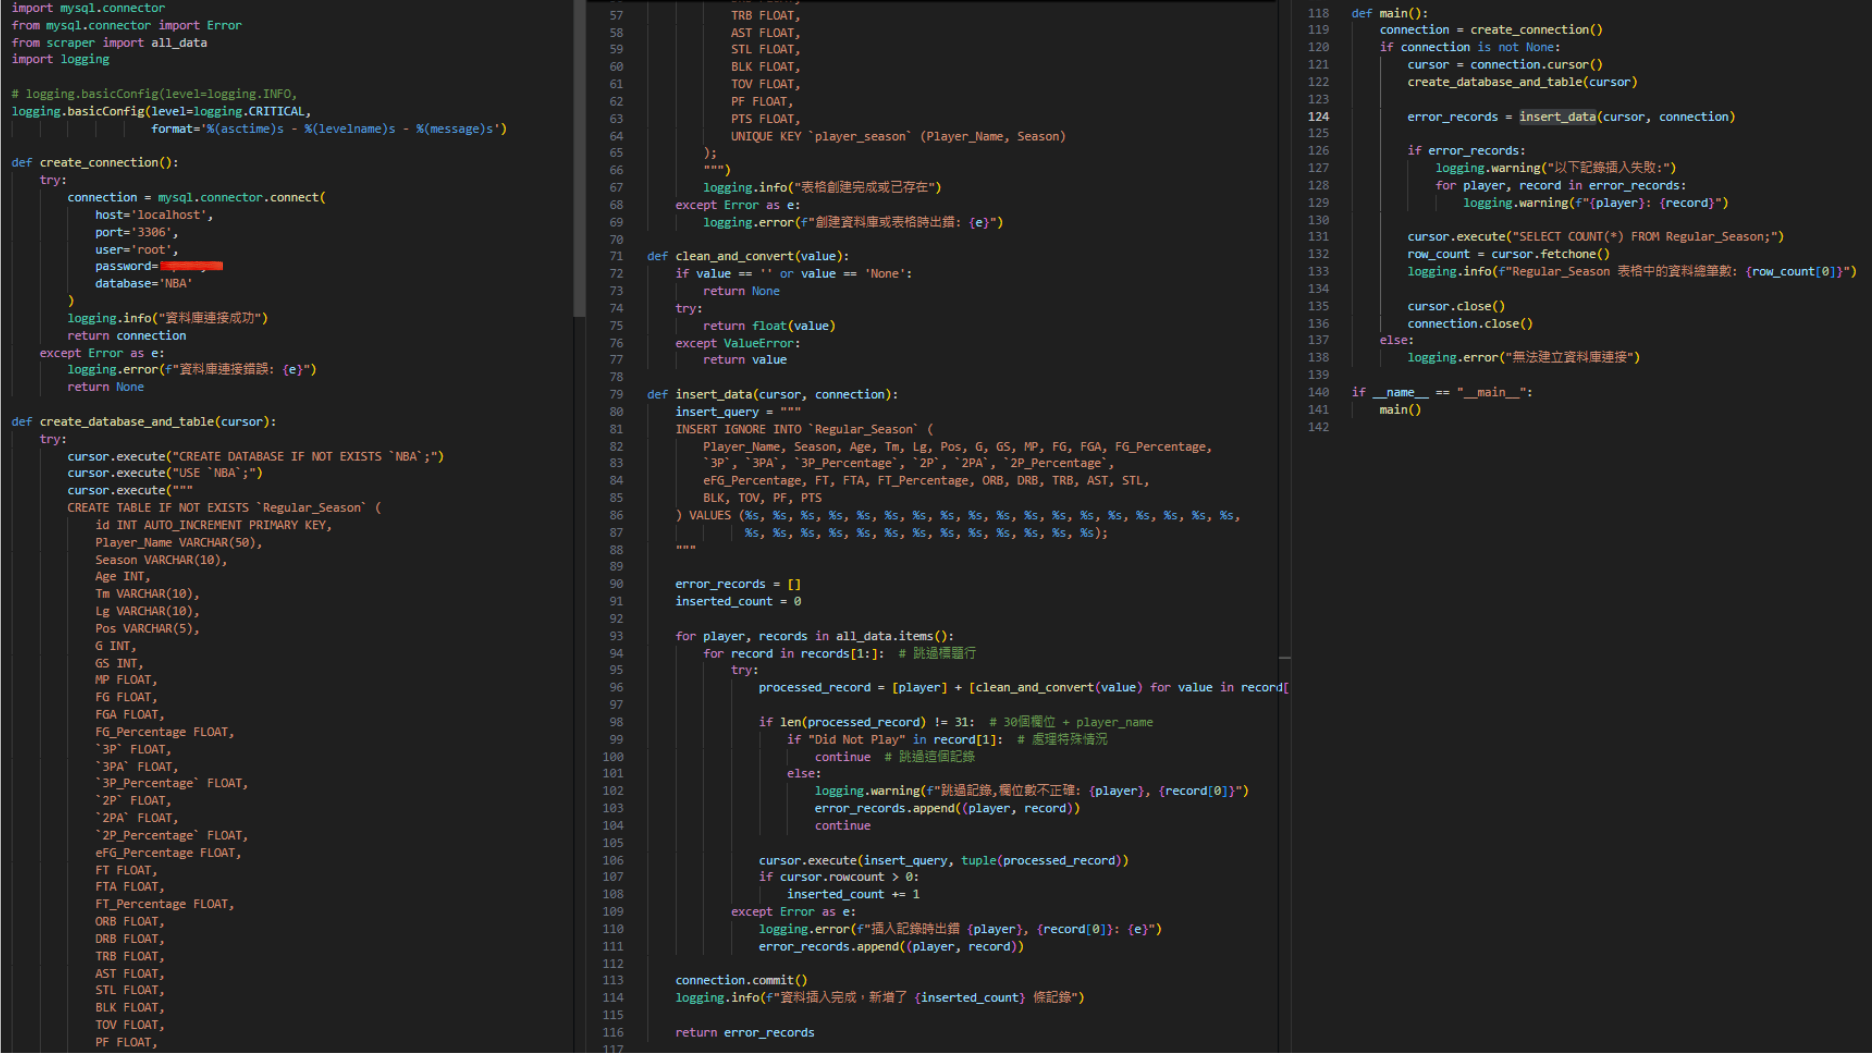
Task: Click the __name__ == "__main__" guard line
Action: click(1445, 392)
